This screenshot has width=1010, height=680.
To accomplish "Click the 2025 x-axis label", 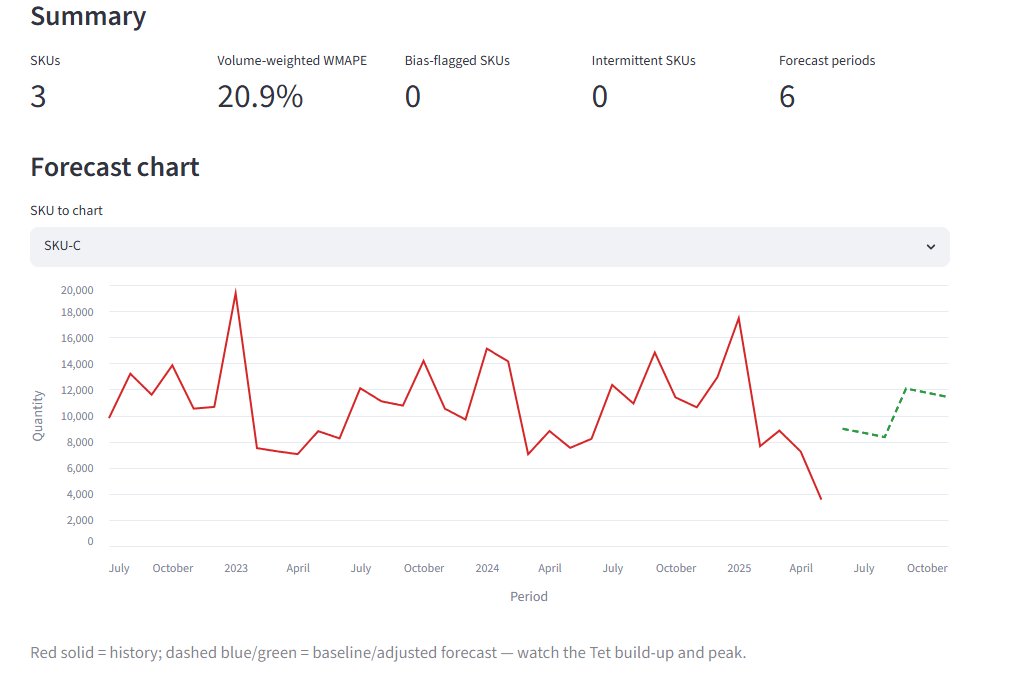I will click(739, 568).
